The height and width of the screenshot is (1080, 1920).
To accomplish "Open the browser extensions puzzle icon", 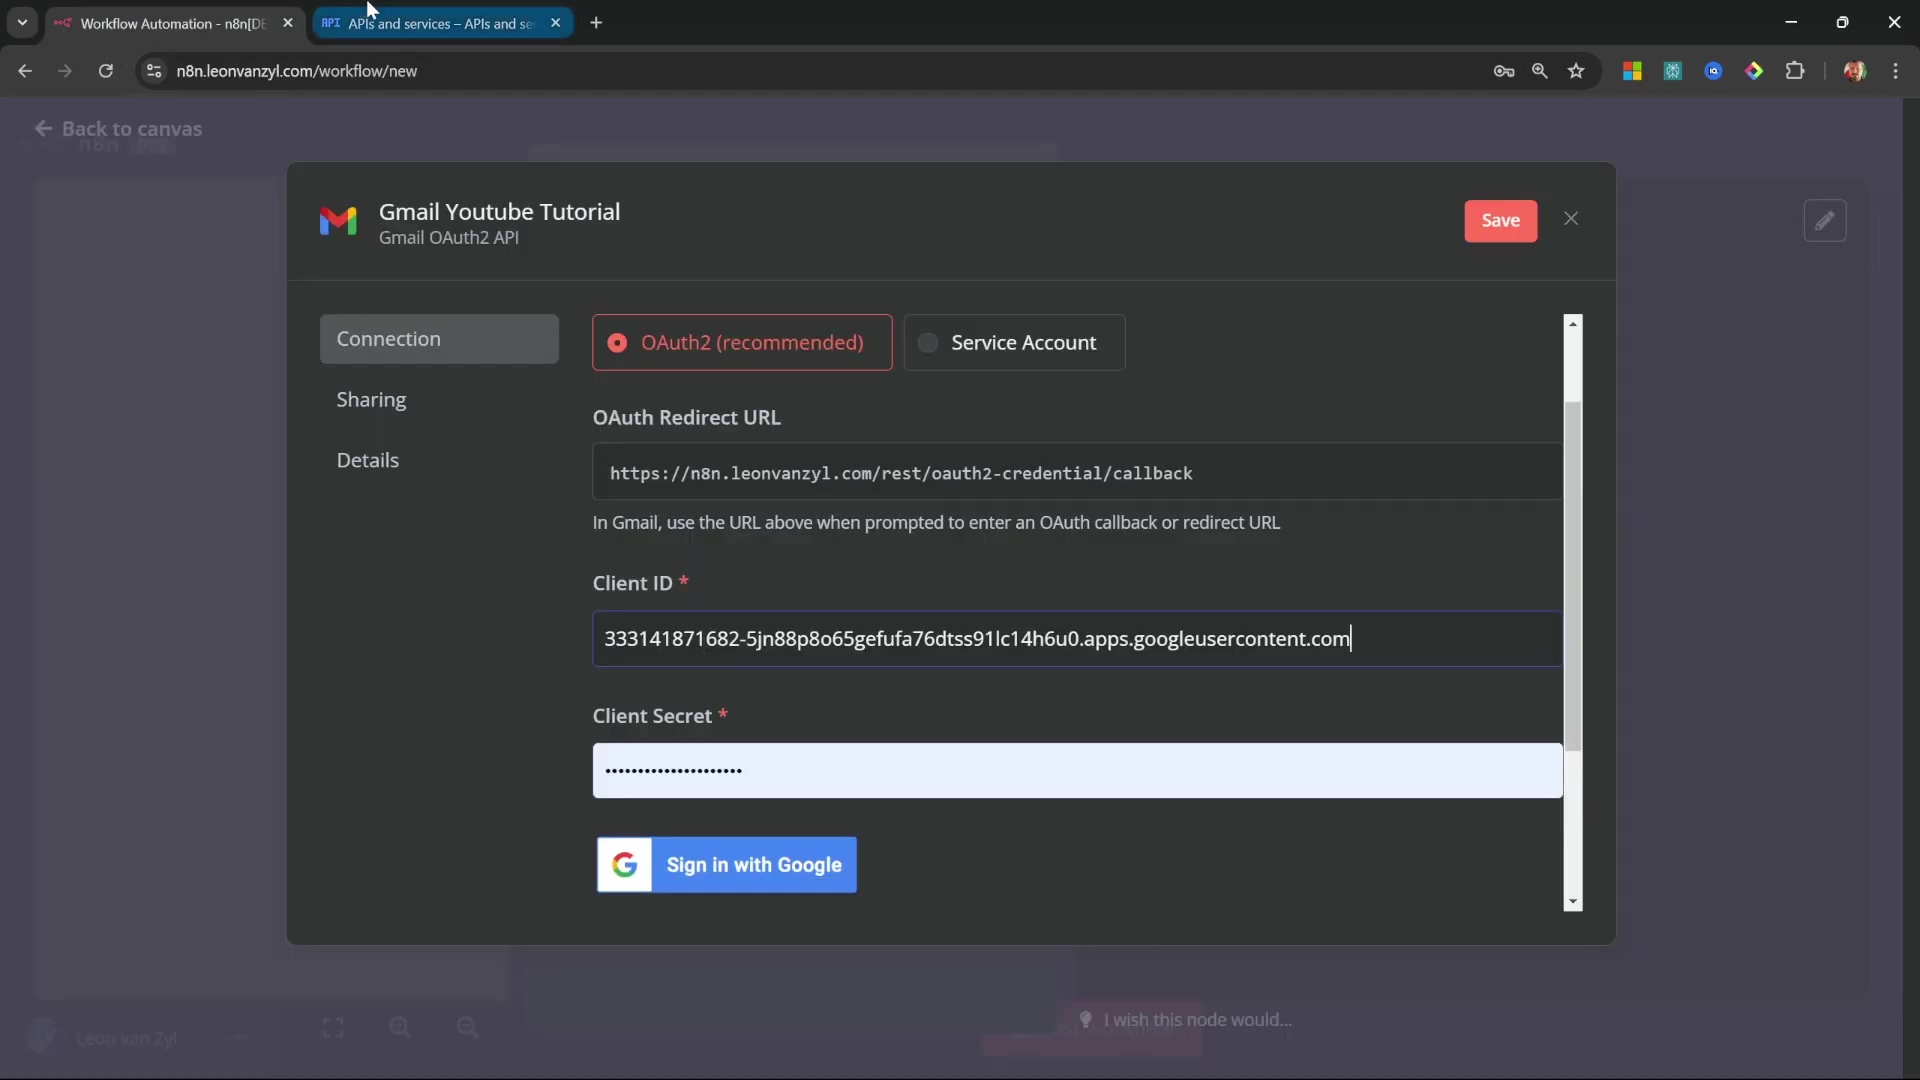I will [1795, 71].
